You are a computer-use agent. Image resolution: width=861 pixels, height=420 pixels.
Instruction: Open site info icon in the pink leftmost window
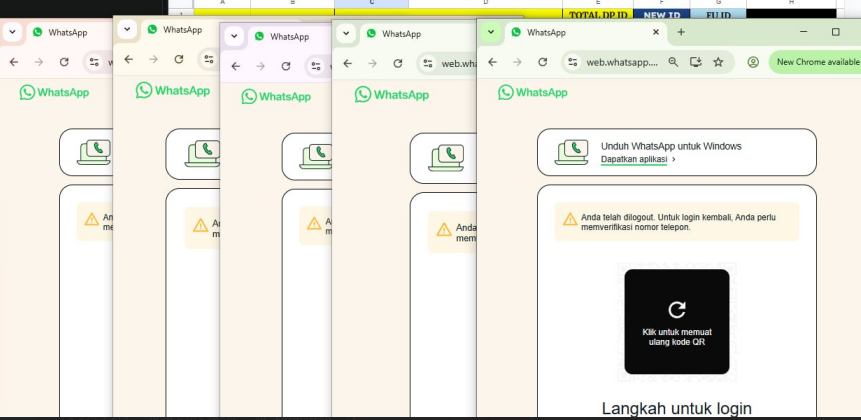94,62
